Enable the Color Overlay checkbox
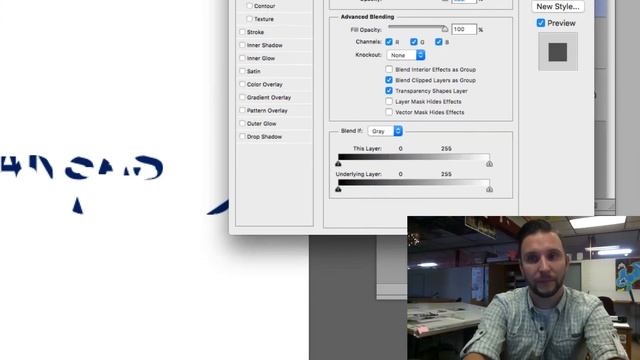Screen dimensions: 640x360 tap(242, 84)
